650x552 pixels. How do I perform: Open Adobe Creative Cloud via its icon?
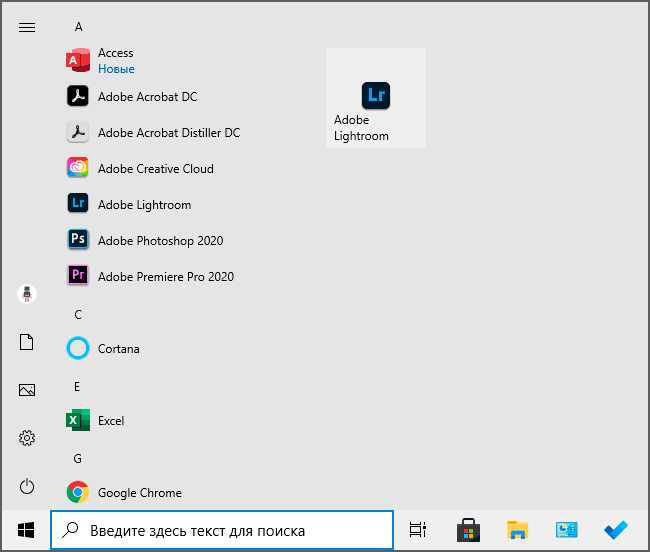click(x=78, y=168)
